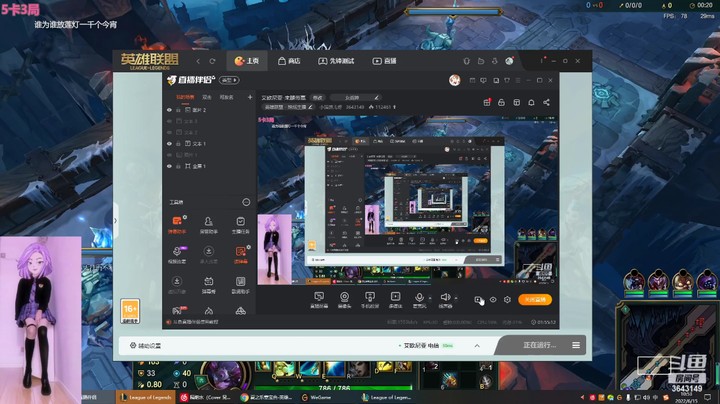This screenshot has width=720, height=404.
Task: Open the 主播任务 tool icon
Action: click(240, 225)
